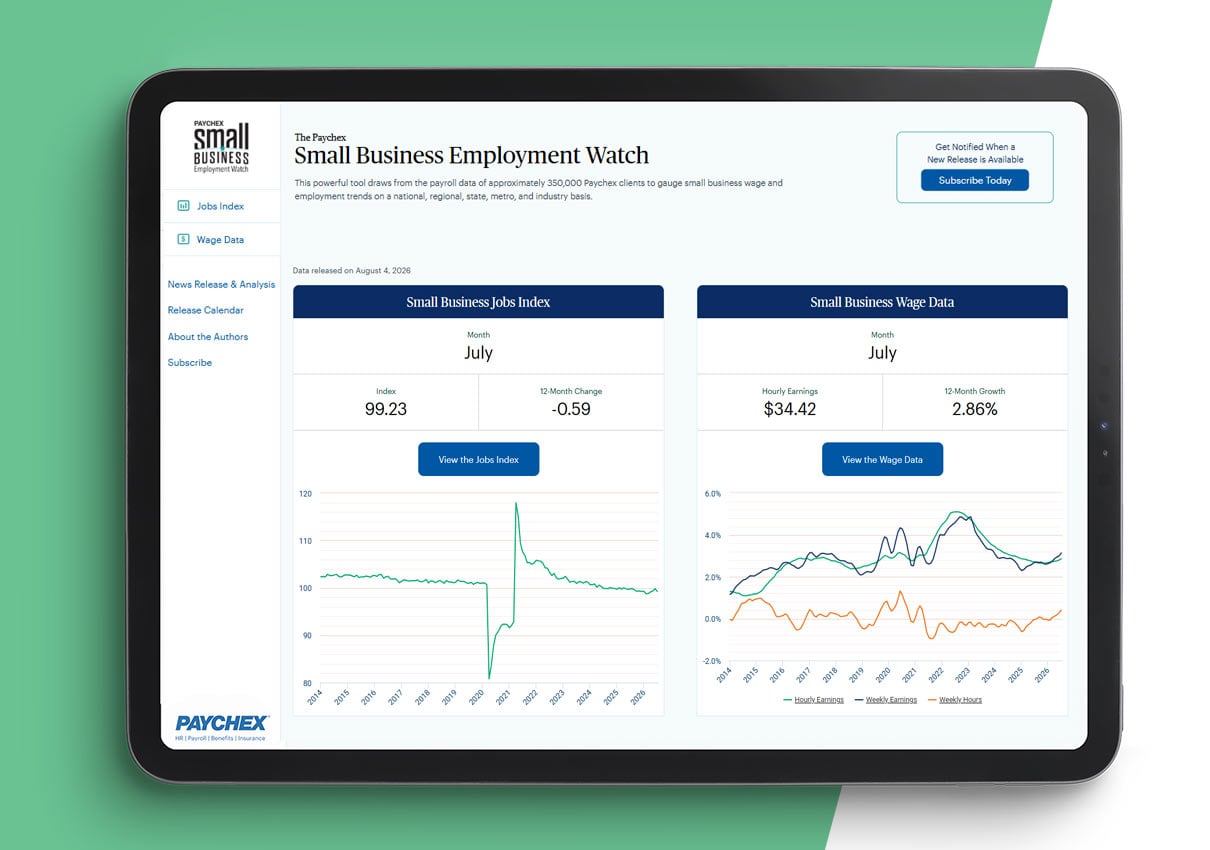Click the Small Business Jobs Index header

pyautogui.click(x=478, y=302)
